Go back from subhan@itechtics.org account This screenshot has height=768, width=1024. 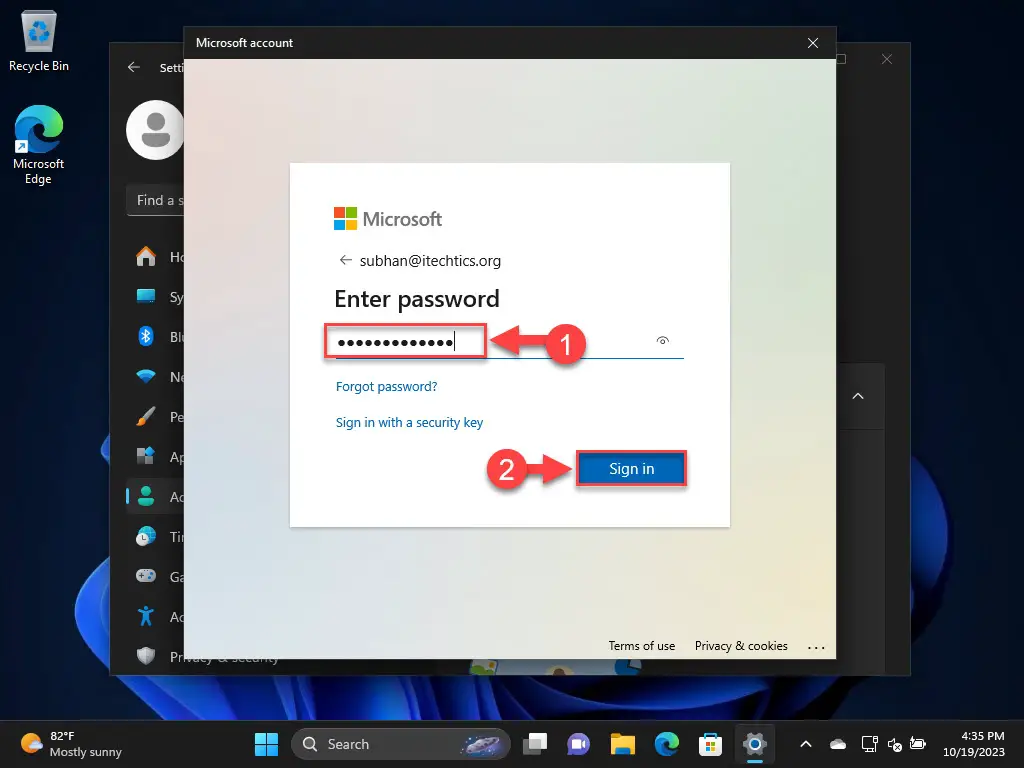click(x=345, y=260)
